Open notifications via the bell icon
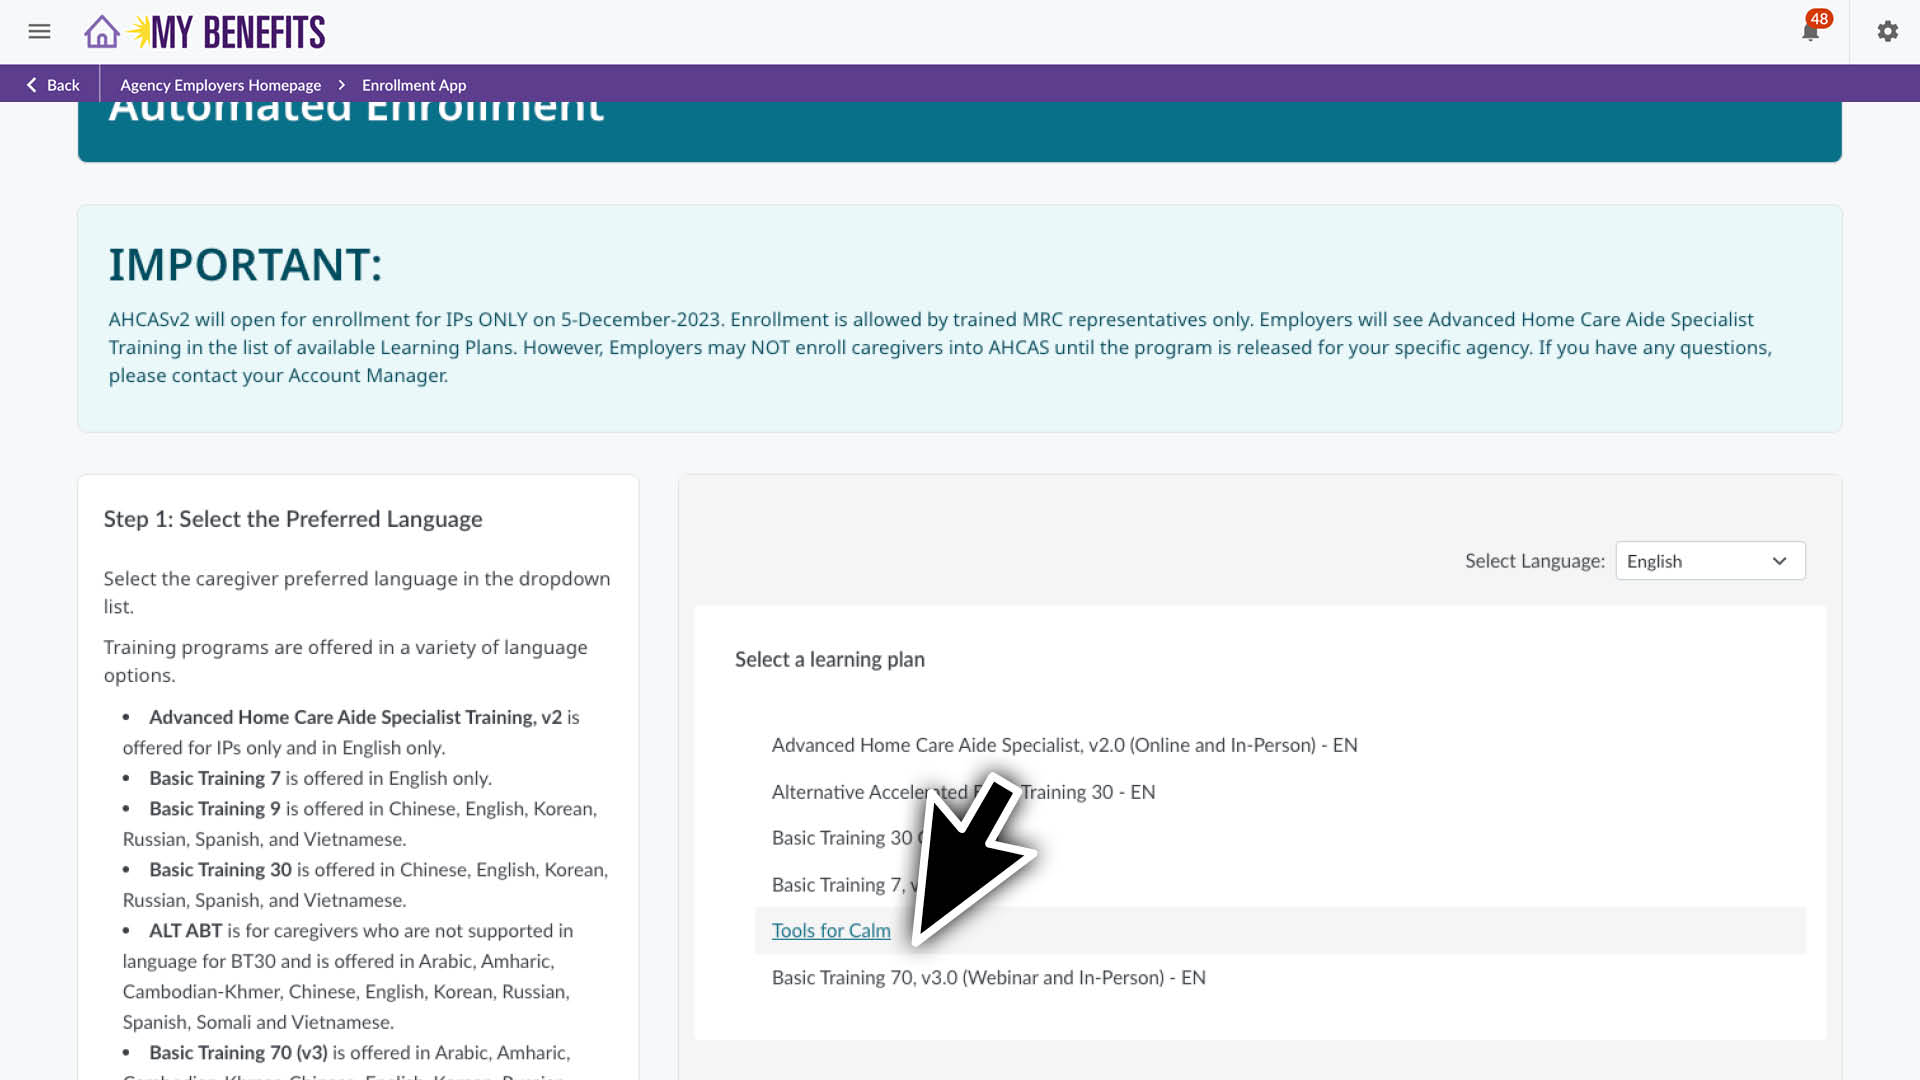This screenshot has width=1920, height=1080. pyautogui.click(x=1810, y=33)
